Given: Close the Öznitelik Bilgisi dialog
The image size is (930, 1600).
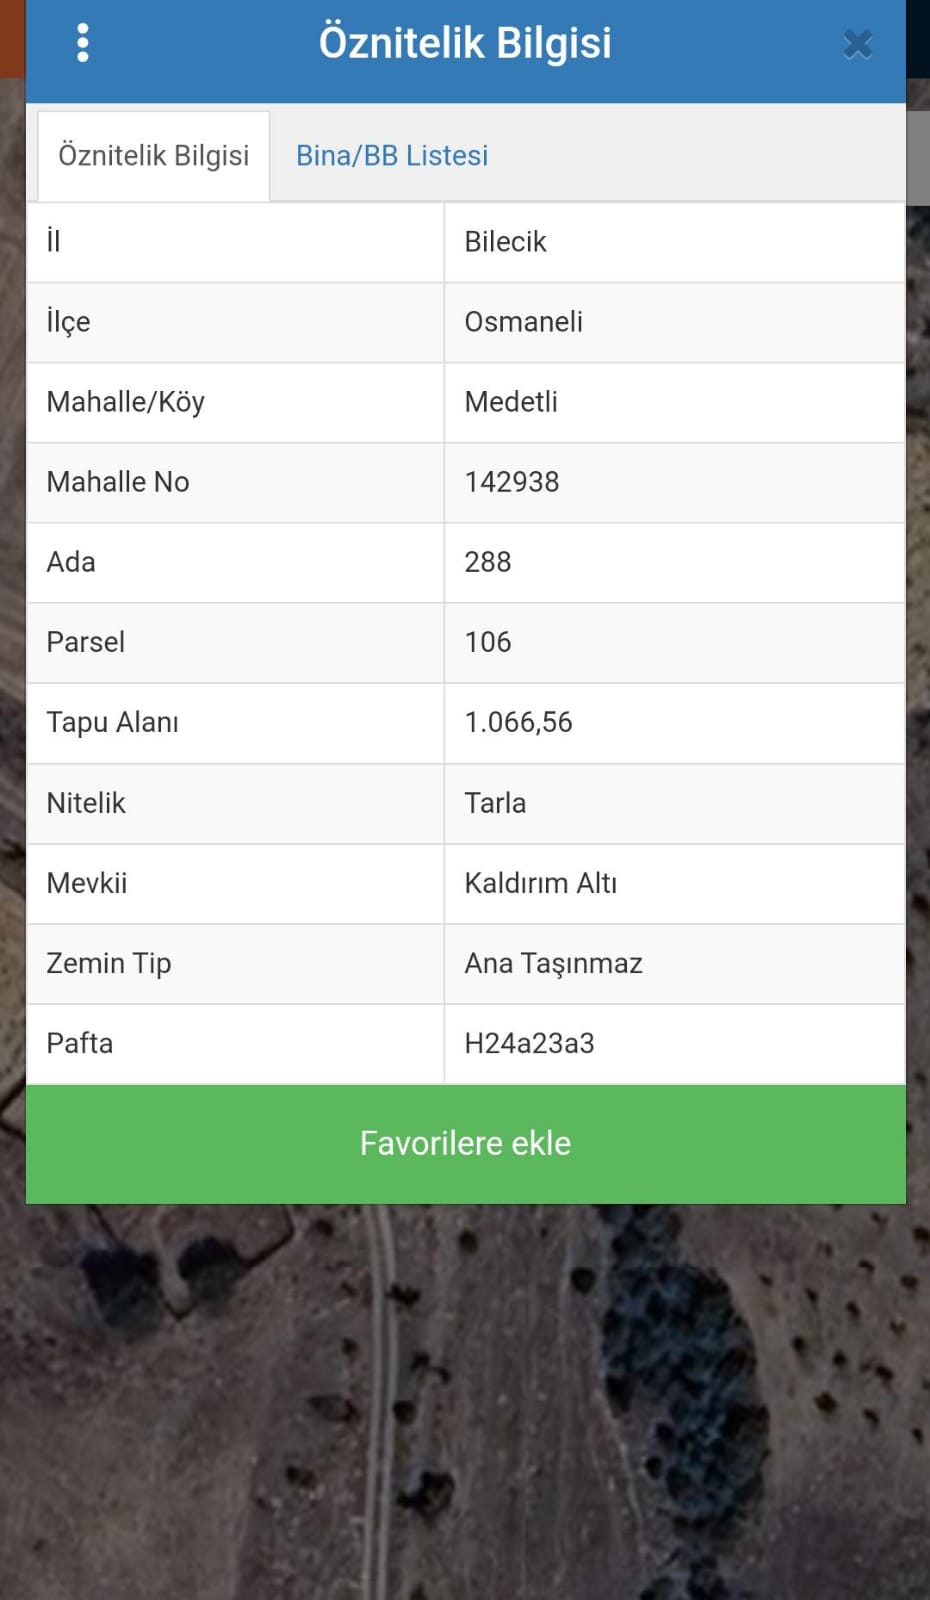Looking at the screenshot, I should 858,44.
